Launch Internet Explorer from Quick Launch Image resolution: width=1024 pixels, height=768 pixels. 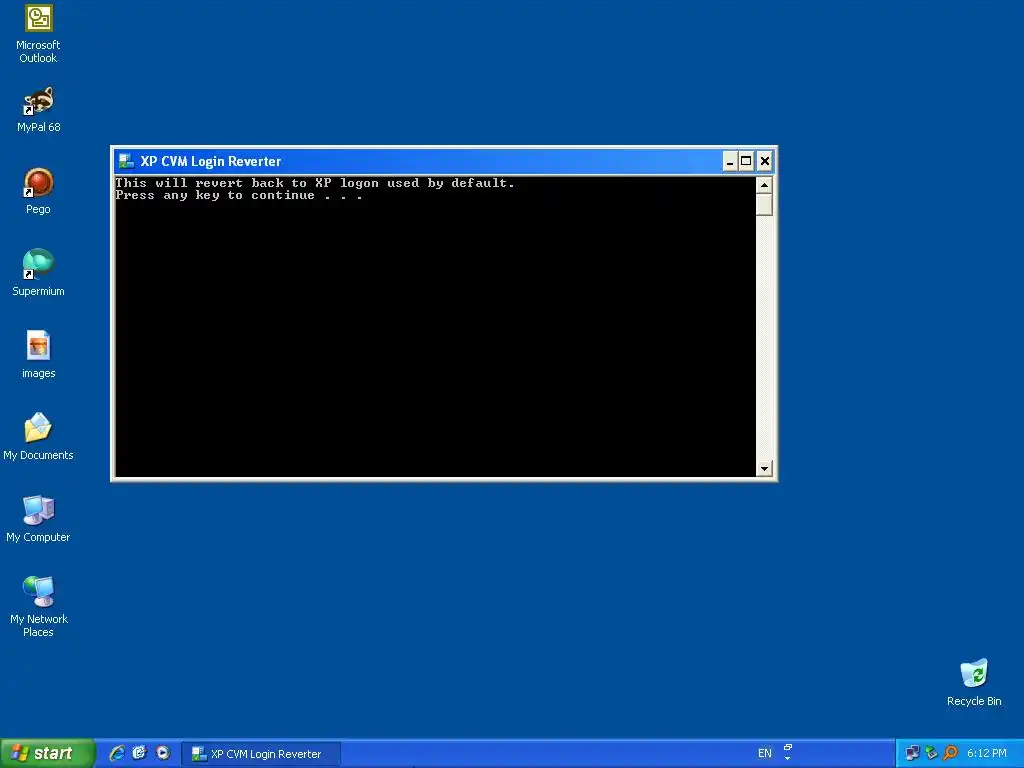point(117,753)
